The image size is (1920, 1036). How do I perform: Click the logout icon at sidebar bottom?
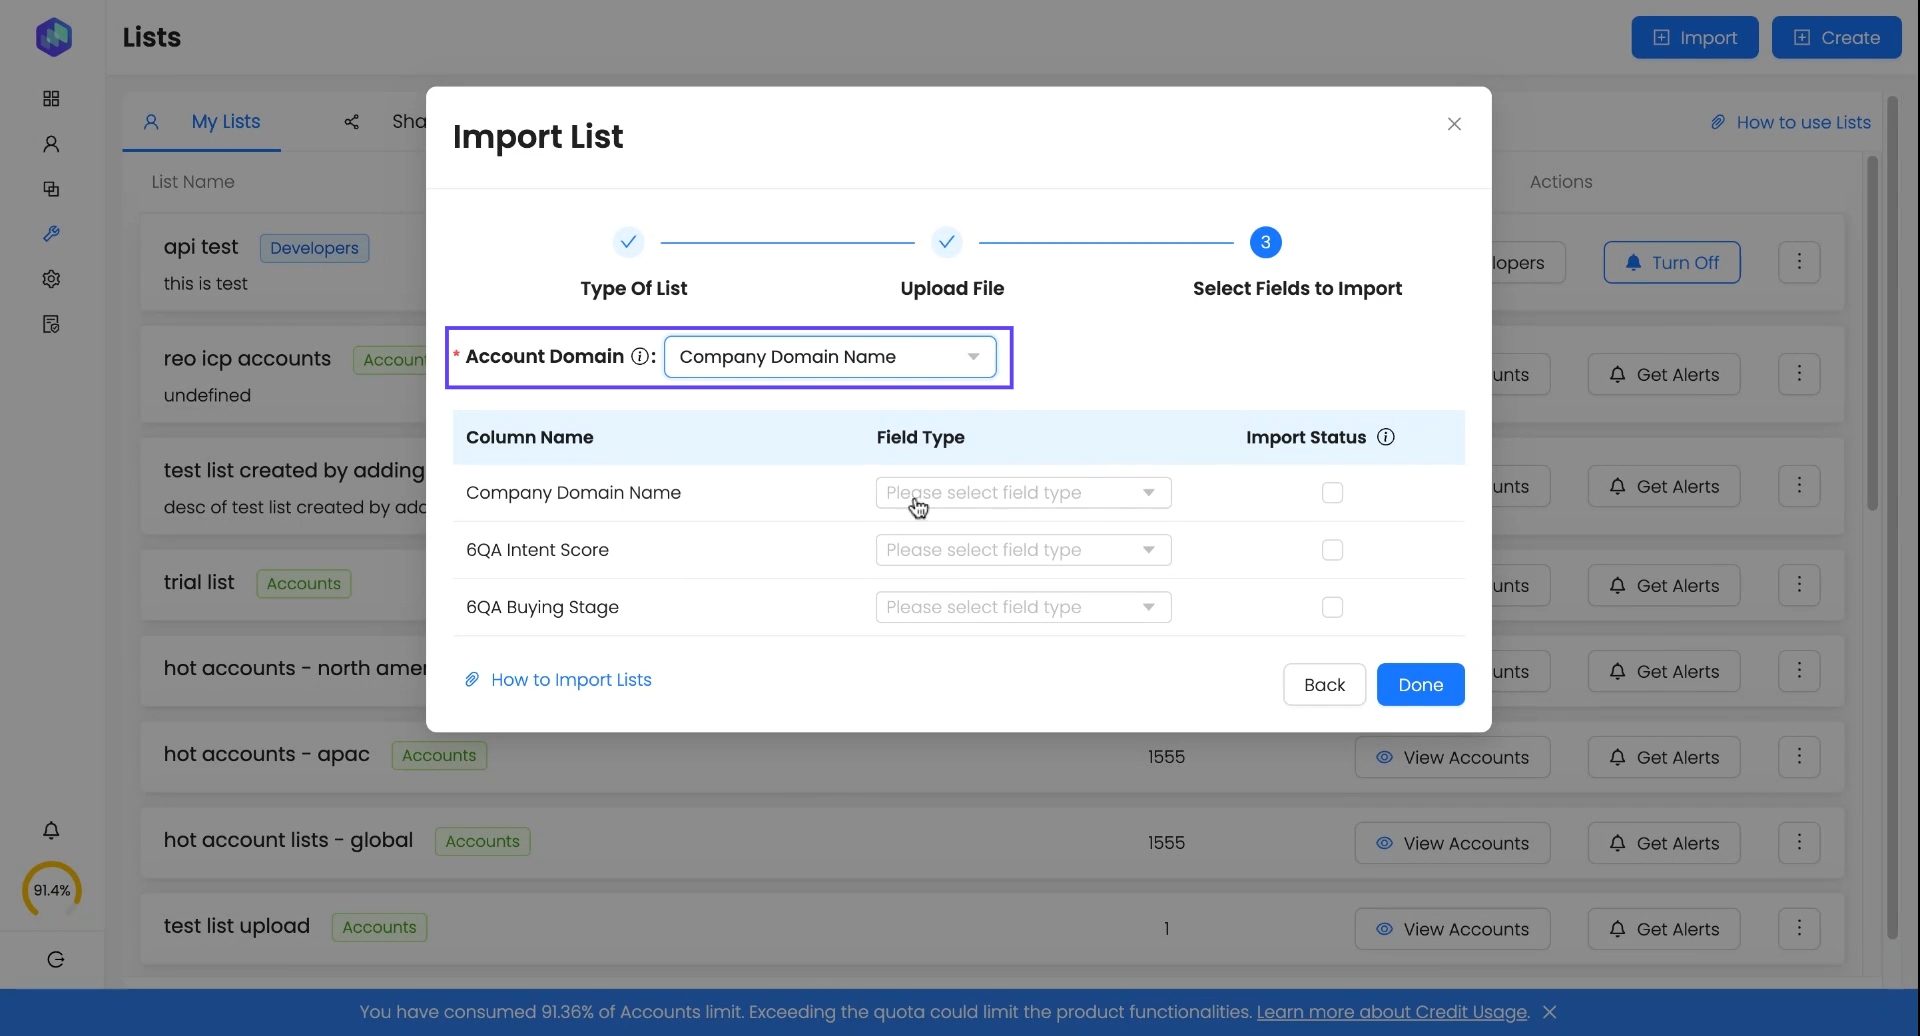(x=56, y=960)
